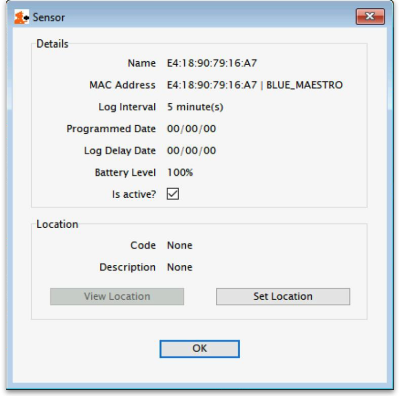Click the Location group heading
The width and height of the screenshot is (400, 396).
pos(57,224)
